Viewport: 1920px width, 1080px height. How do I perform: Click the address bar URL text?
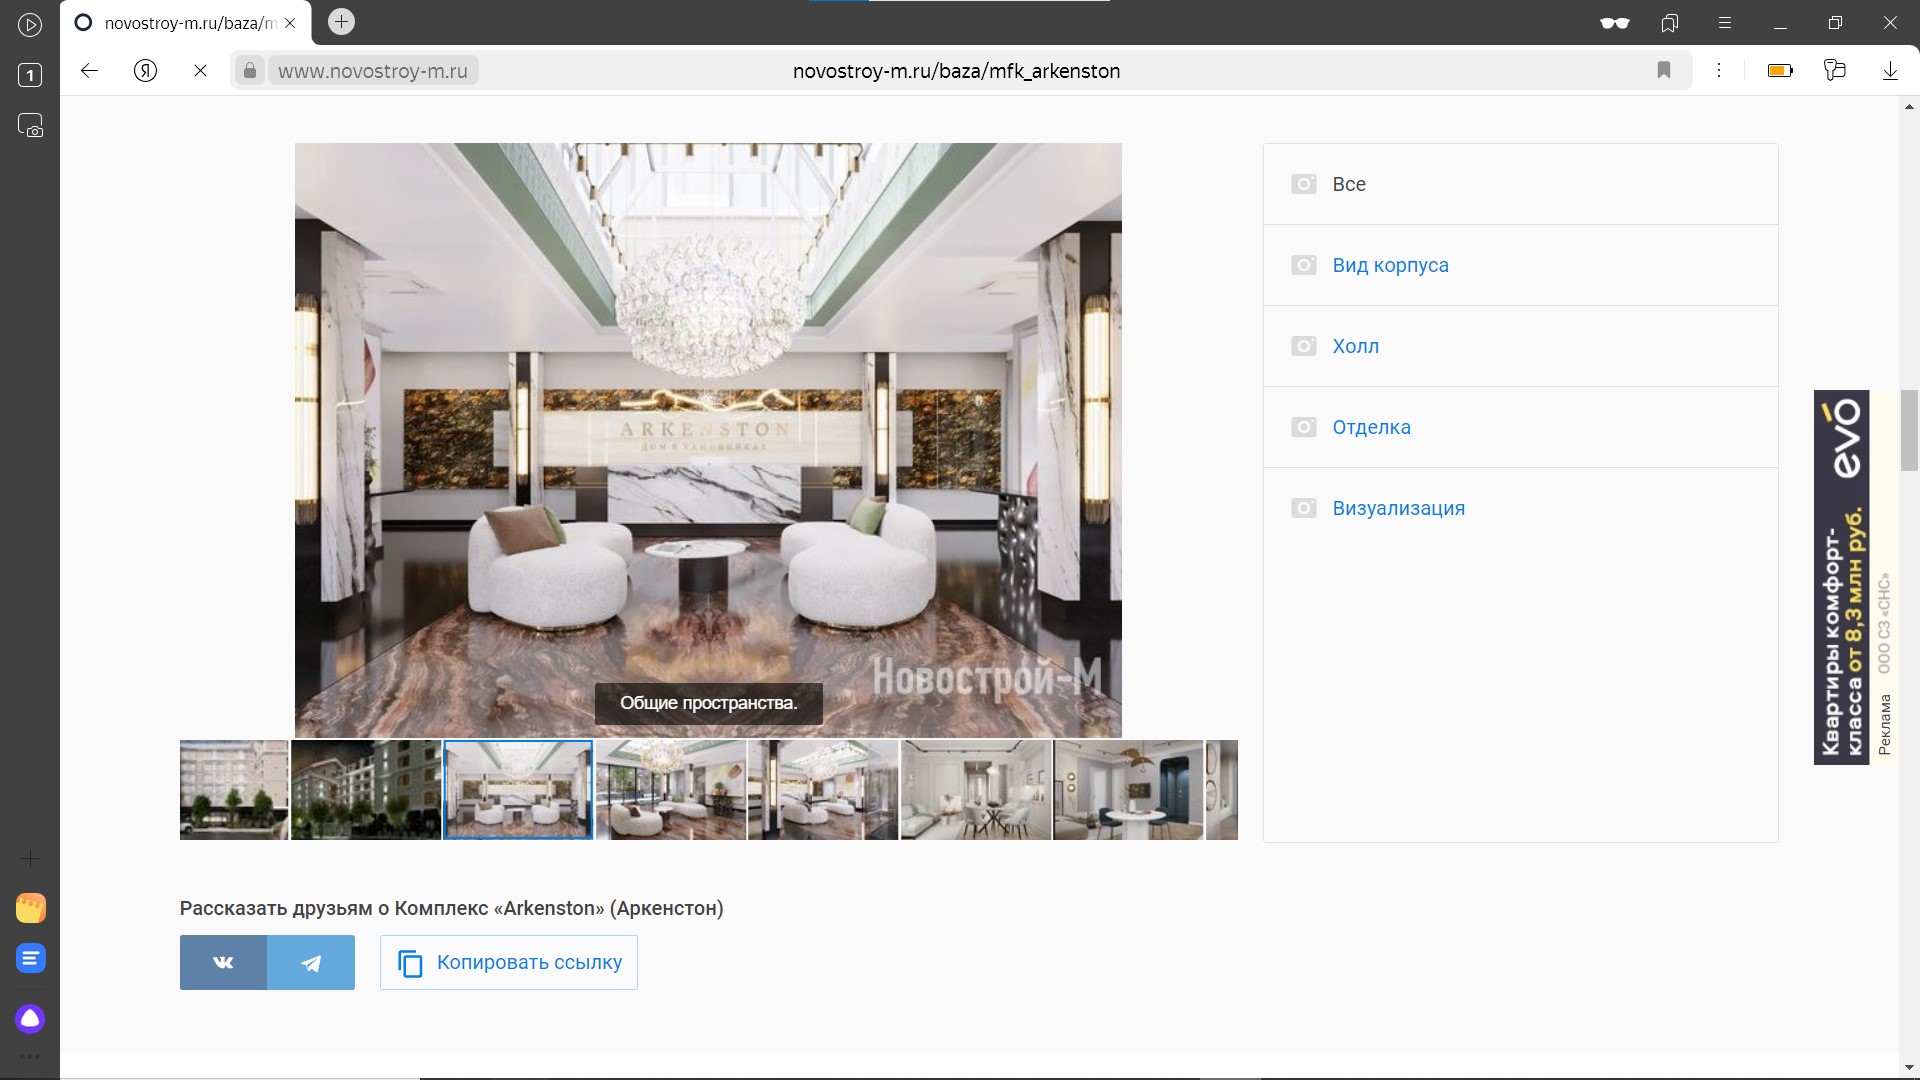coord(956,70)
